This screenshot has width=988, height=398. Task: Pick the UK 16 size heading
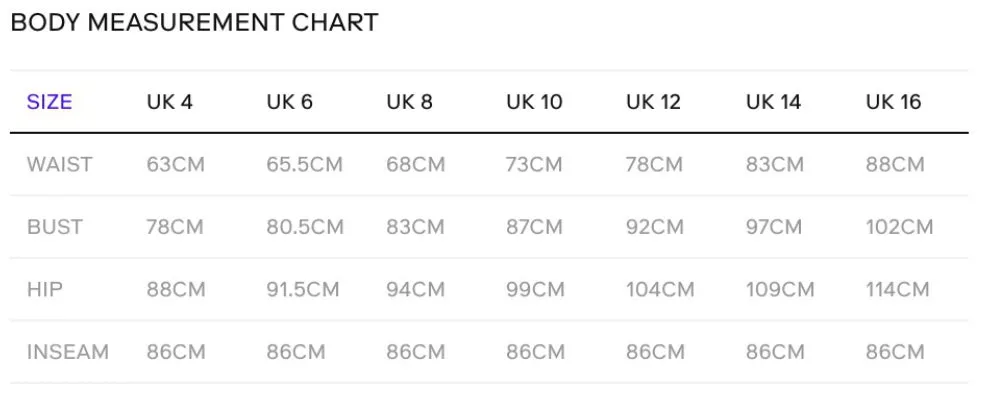tap(893, 101)
